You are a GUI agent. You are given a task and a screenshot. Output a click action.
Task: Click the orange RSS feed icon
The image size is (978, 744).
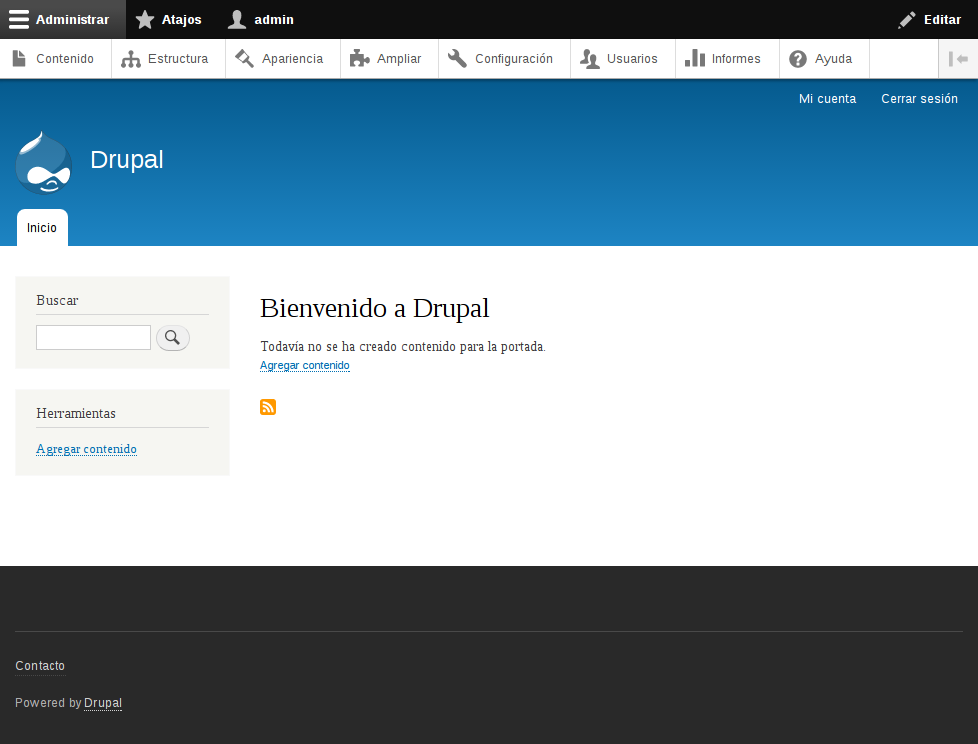[x=268, y=407]
